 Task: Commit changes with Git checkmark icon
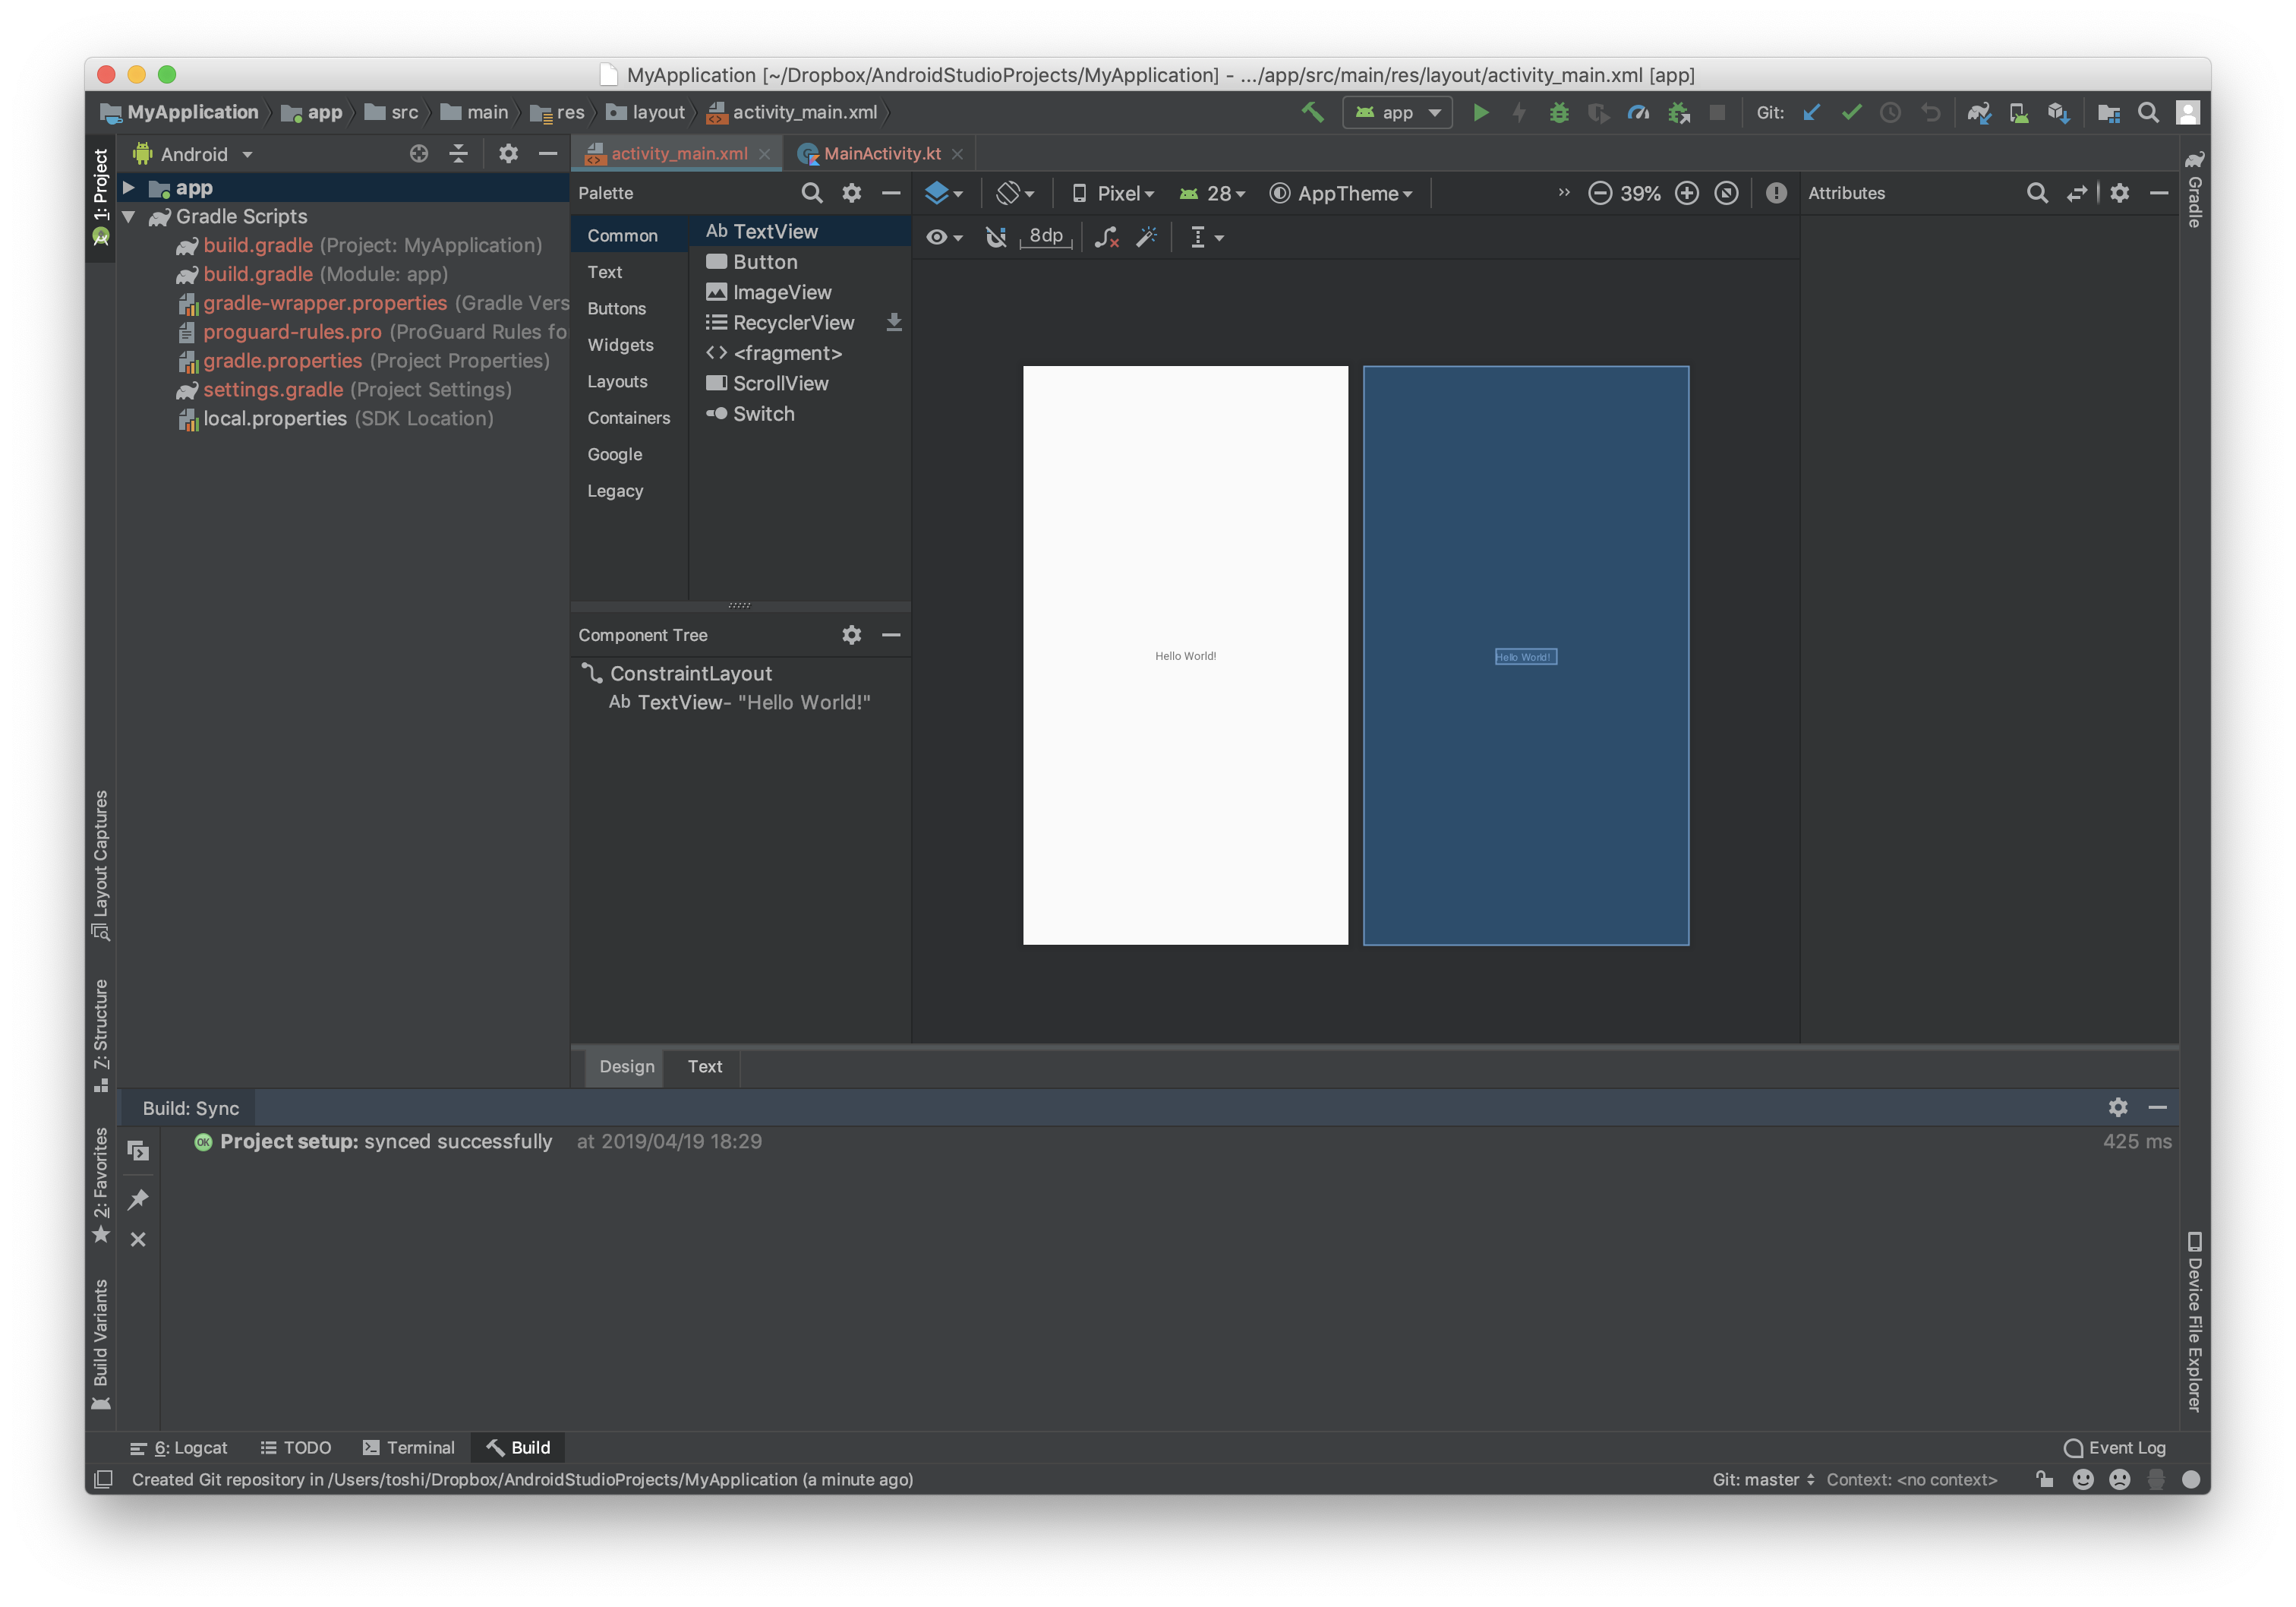tap(1851, 112)
